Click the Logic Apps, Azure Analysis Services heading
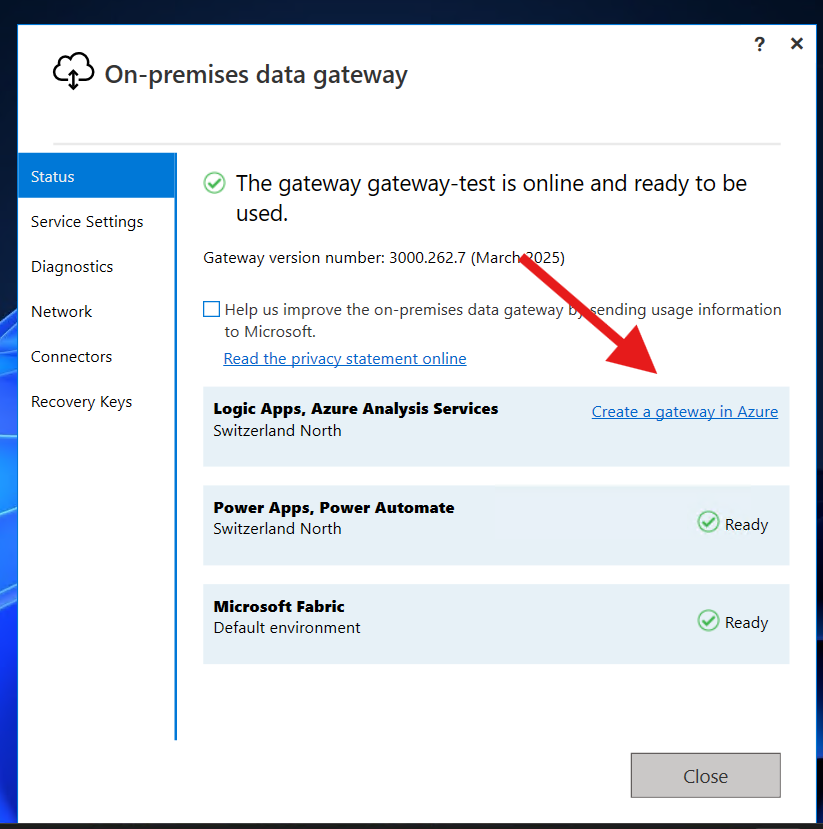The image size is (823, 829). click(x=355, y=408)
